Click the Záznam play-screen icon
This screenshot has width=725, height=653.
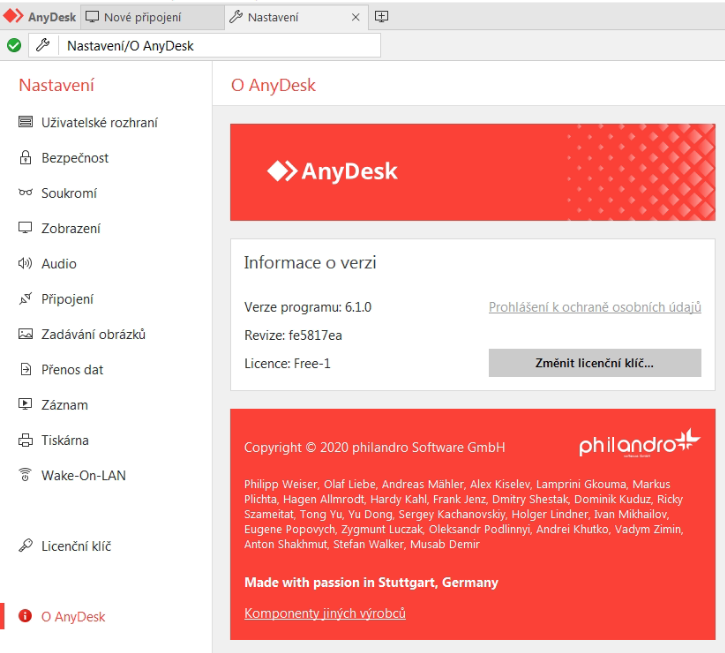point(25,404)
